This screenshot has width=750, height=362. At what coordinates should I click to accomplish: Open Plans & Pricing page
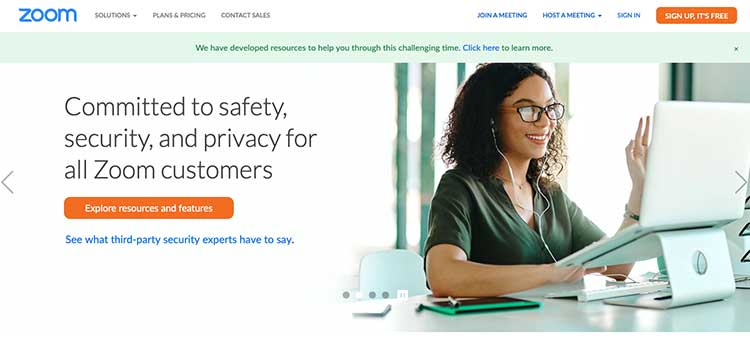(x=179, y=15)
